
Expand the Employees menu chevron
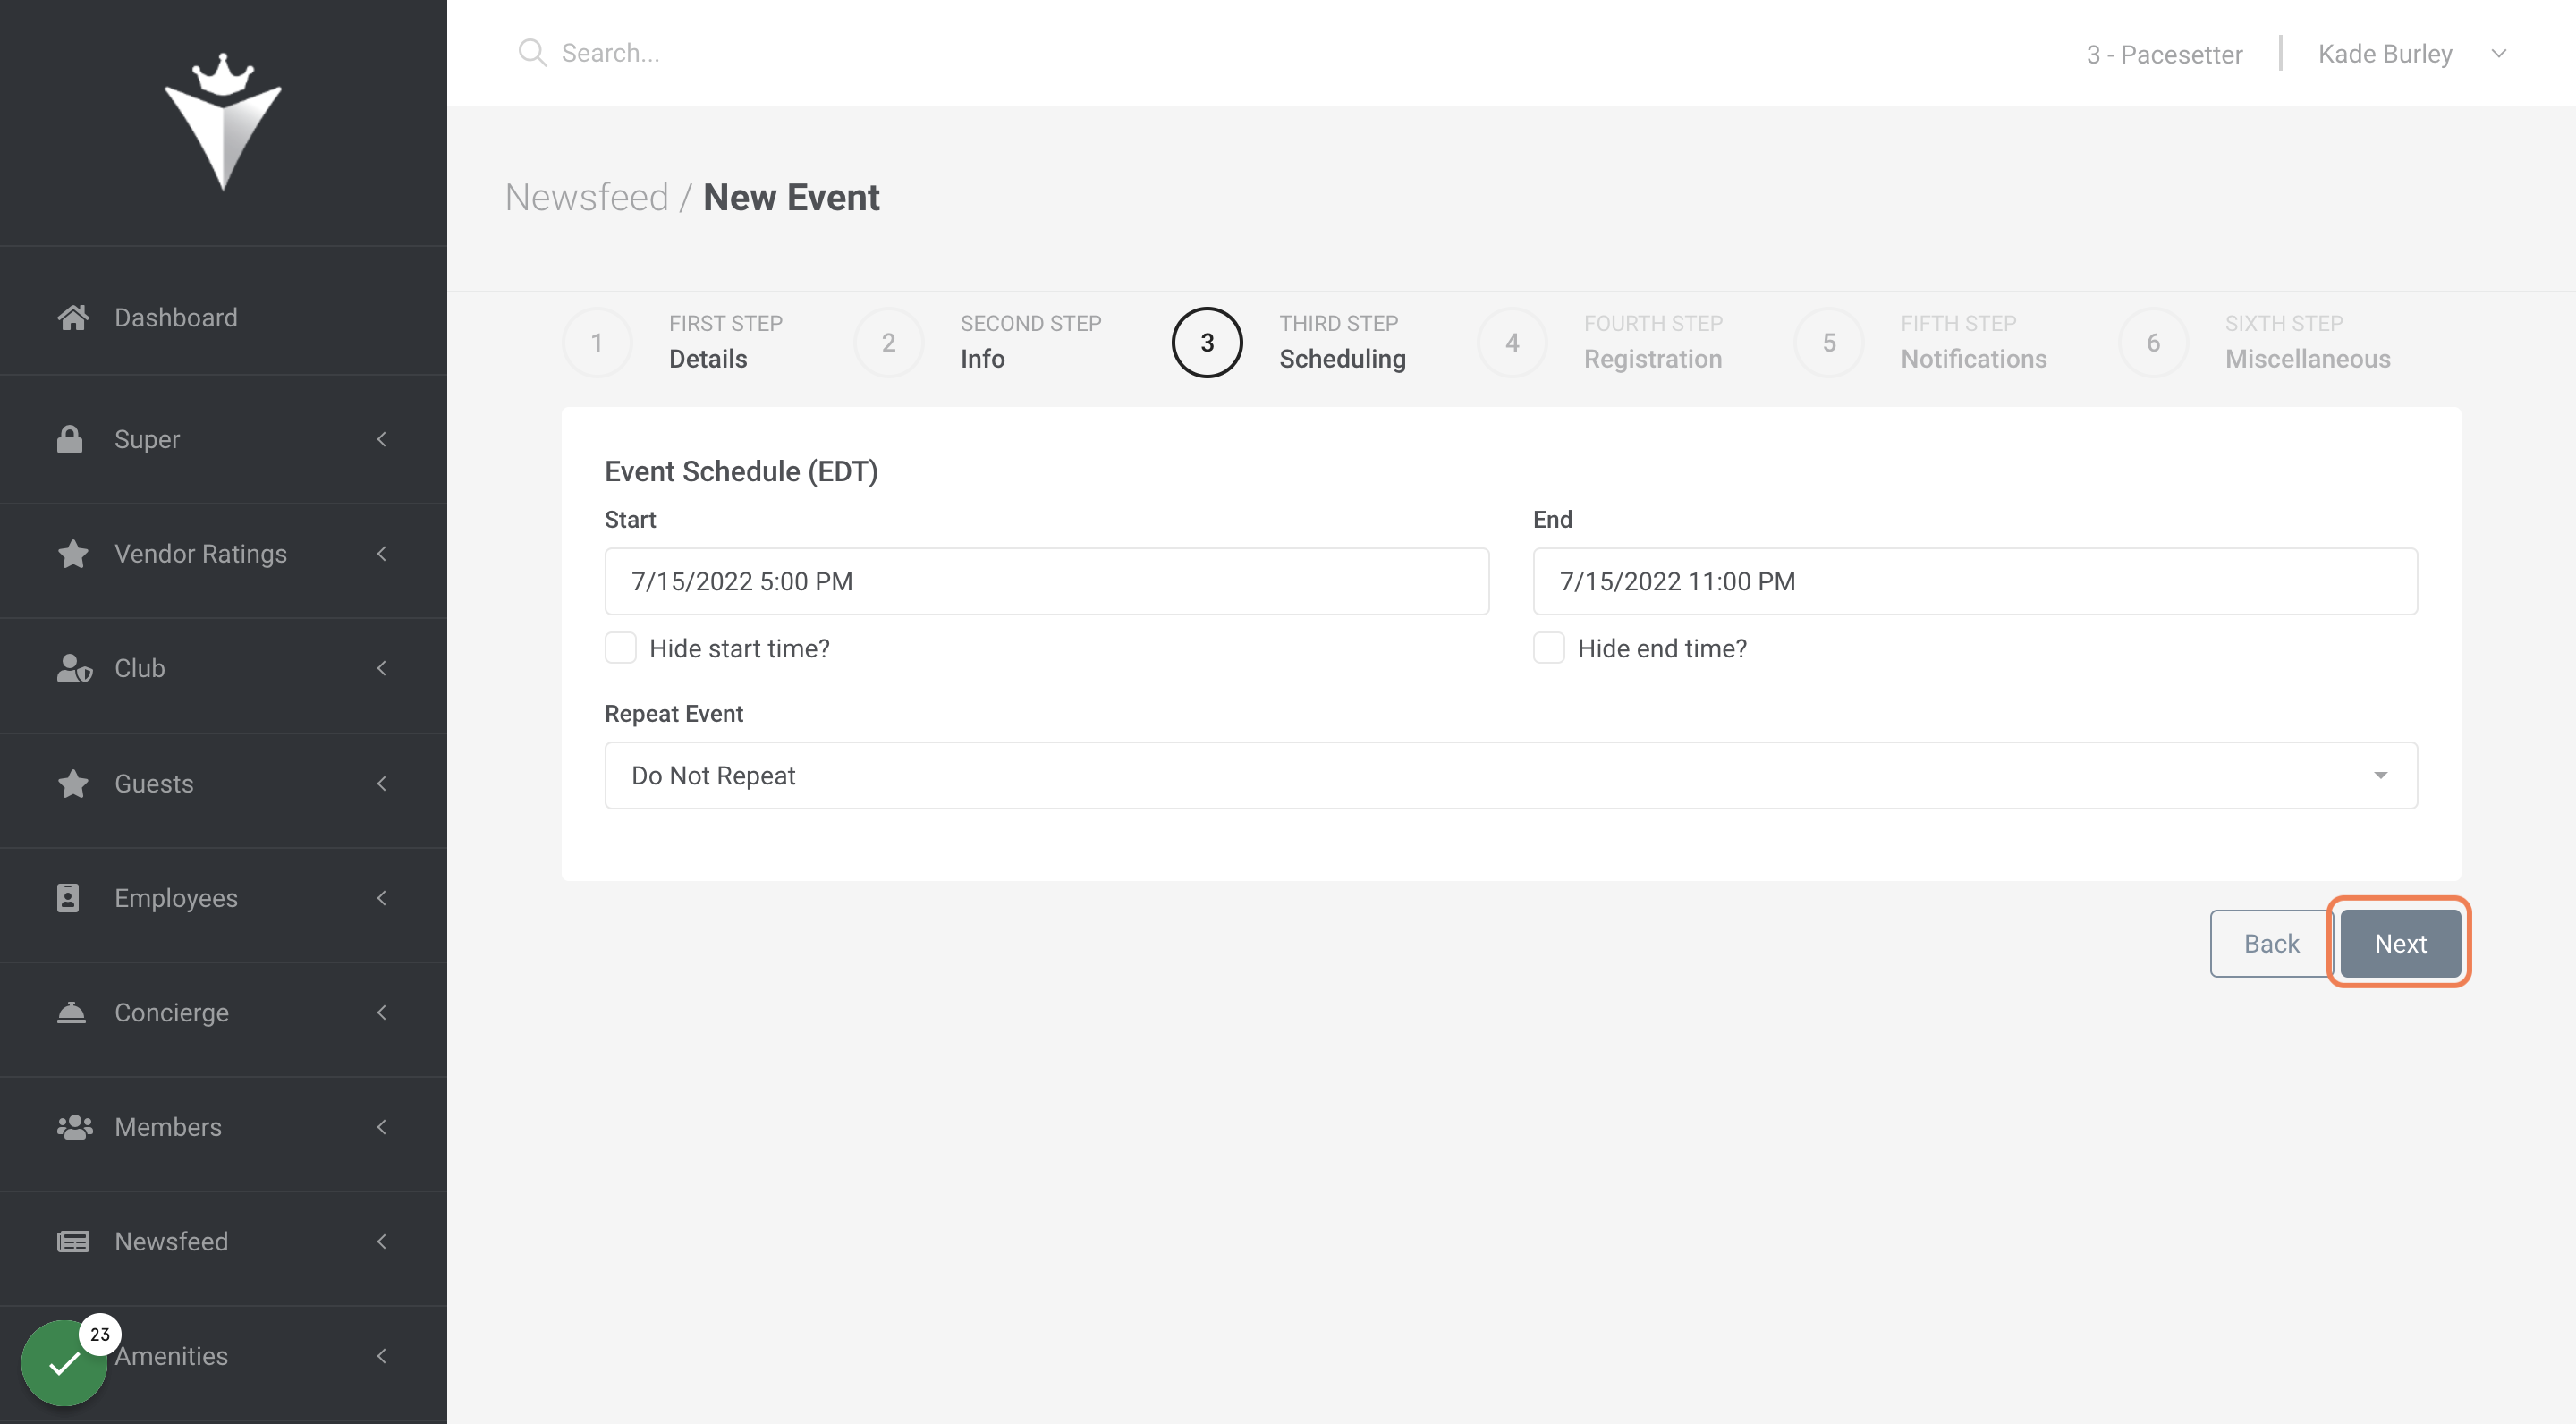point(381,897)
